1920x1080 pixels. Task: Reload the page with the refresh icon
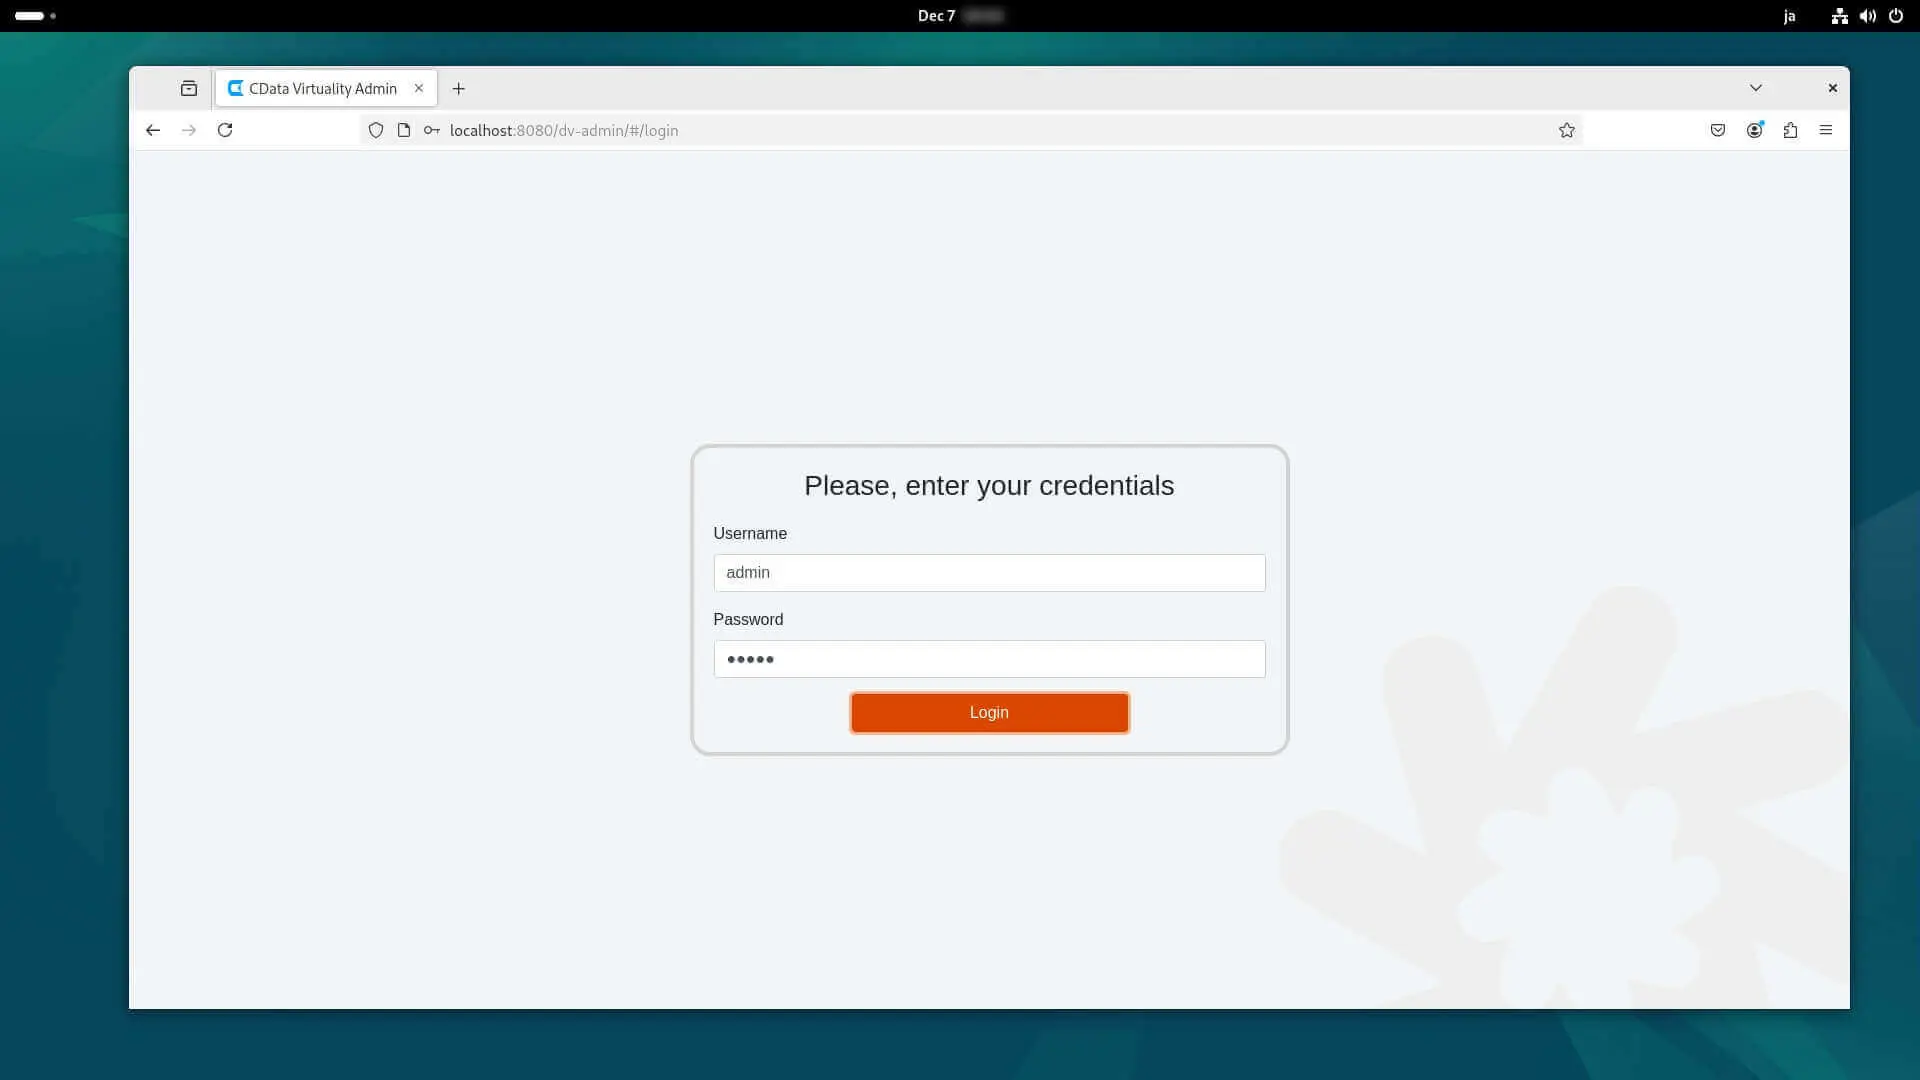click(x=225, y=130)
